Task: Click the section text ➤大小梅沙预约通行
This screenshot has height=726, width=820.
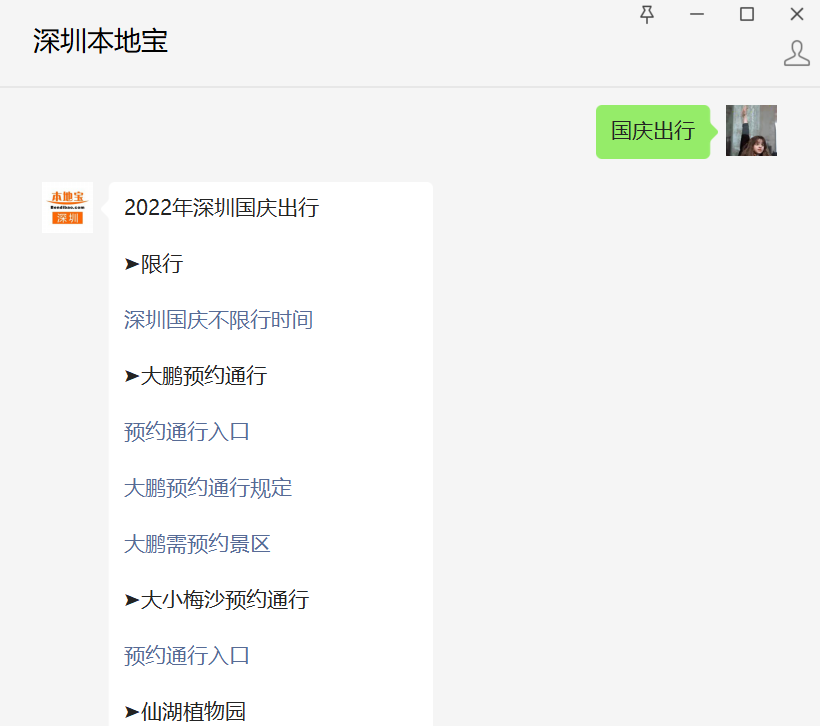Action: pyautogui.click(x=217, y=600)
